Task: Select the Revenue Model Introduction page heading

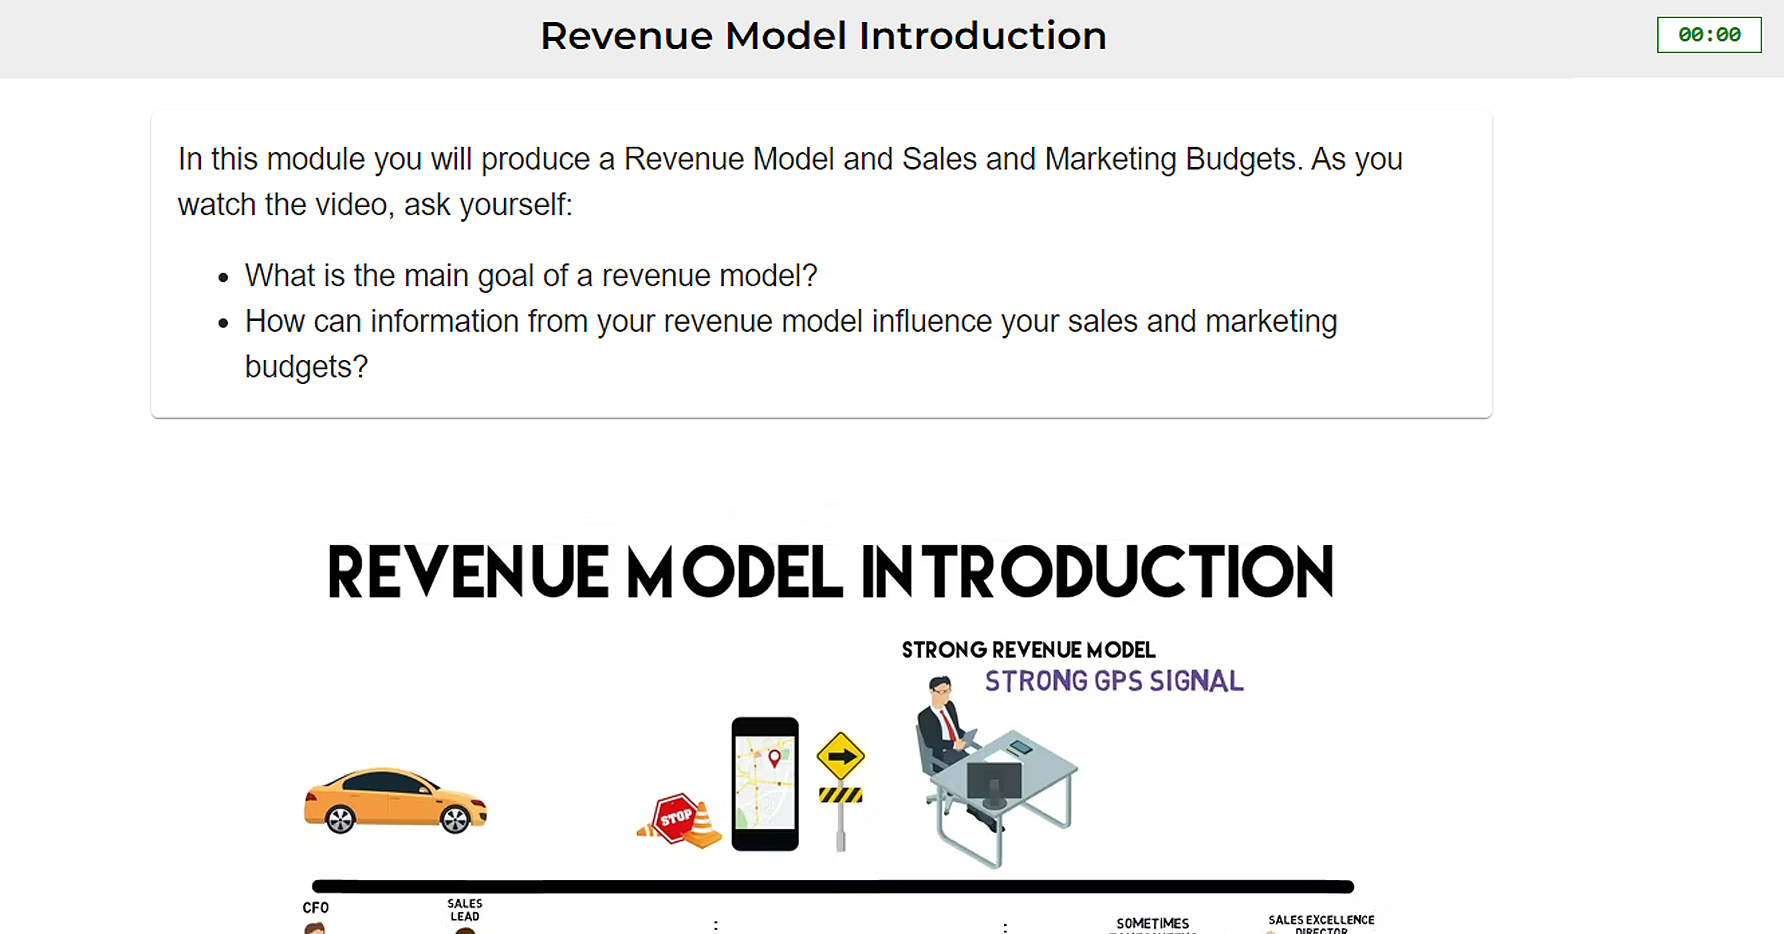Action: pyautogui.click(x=823, y=35)
